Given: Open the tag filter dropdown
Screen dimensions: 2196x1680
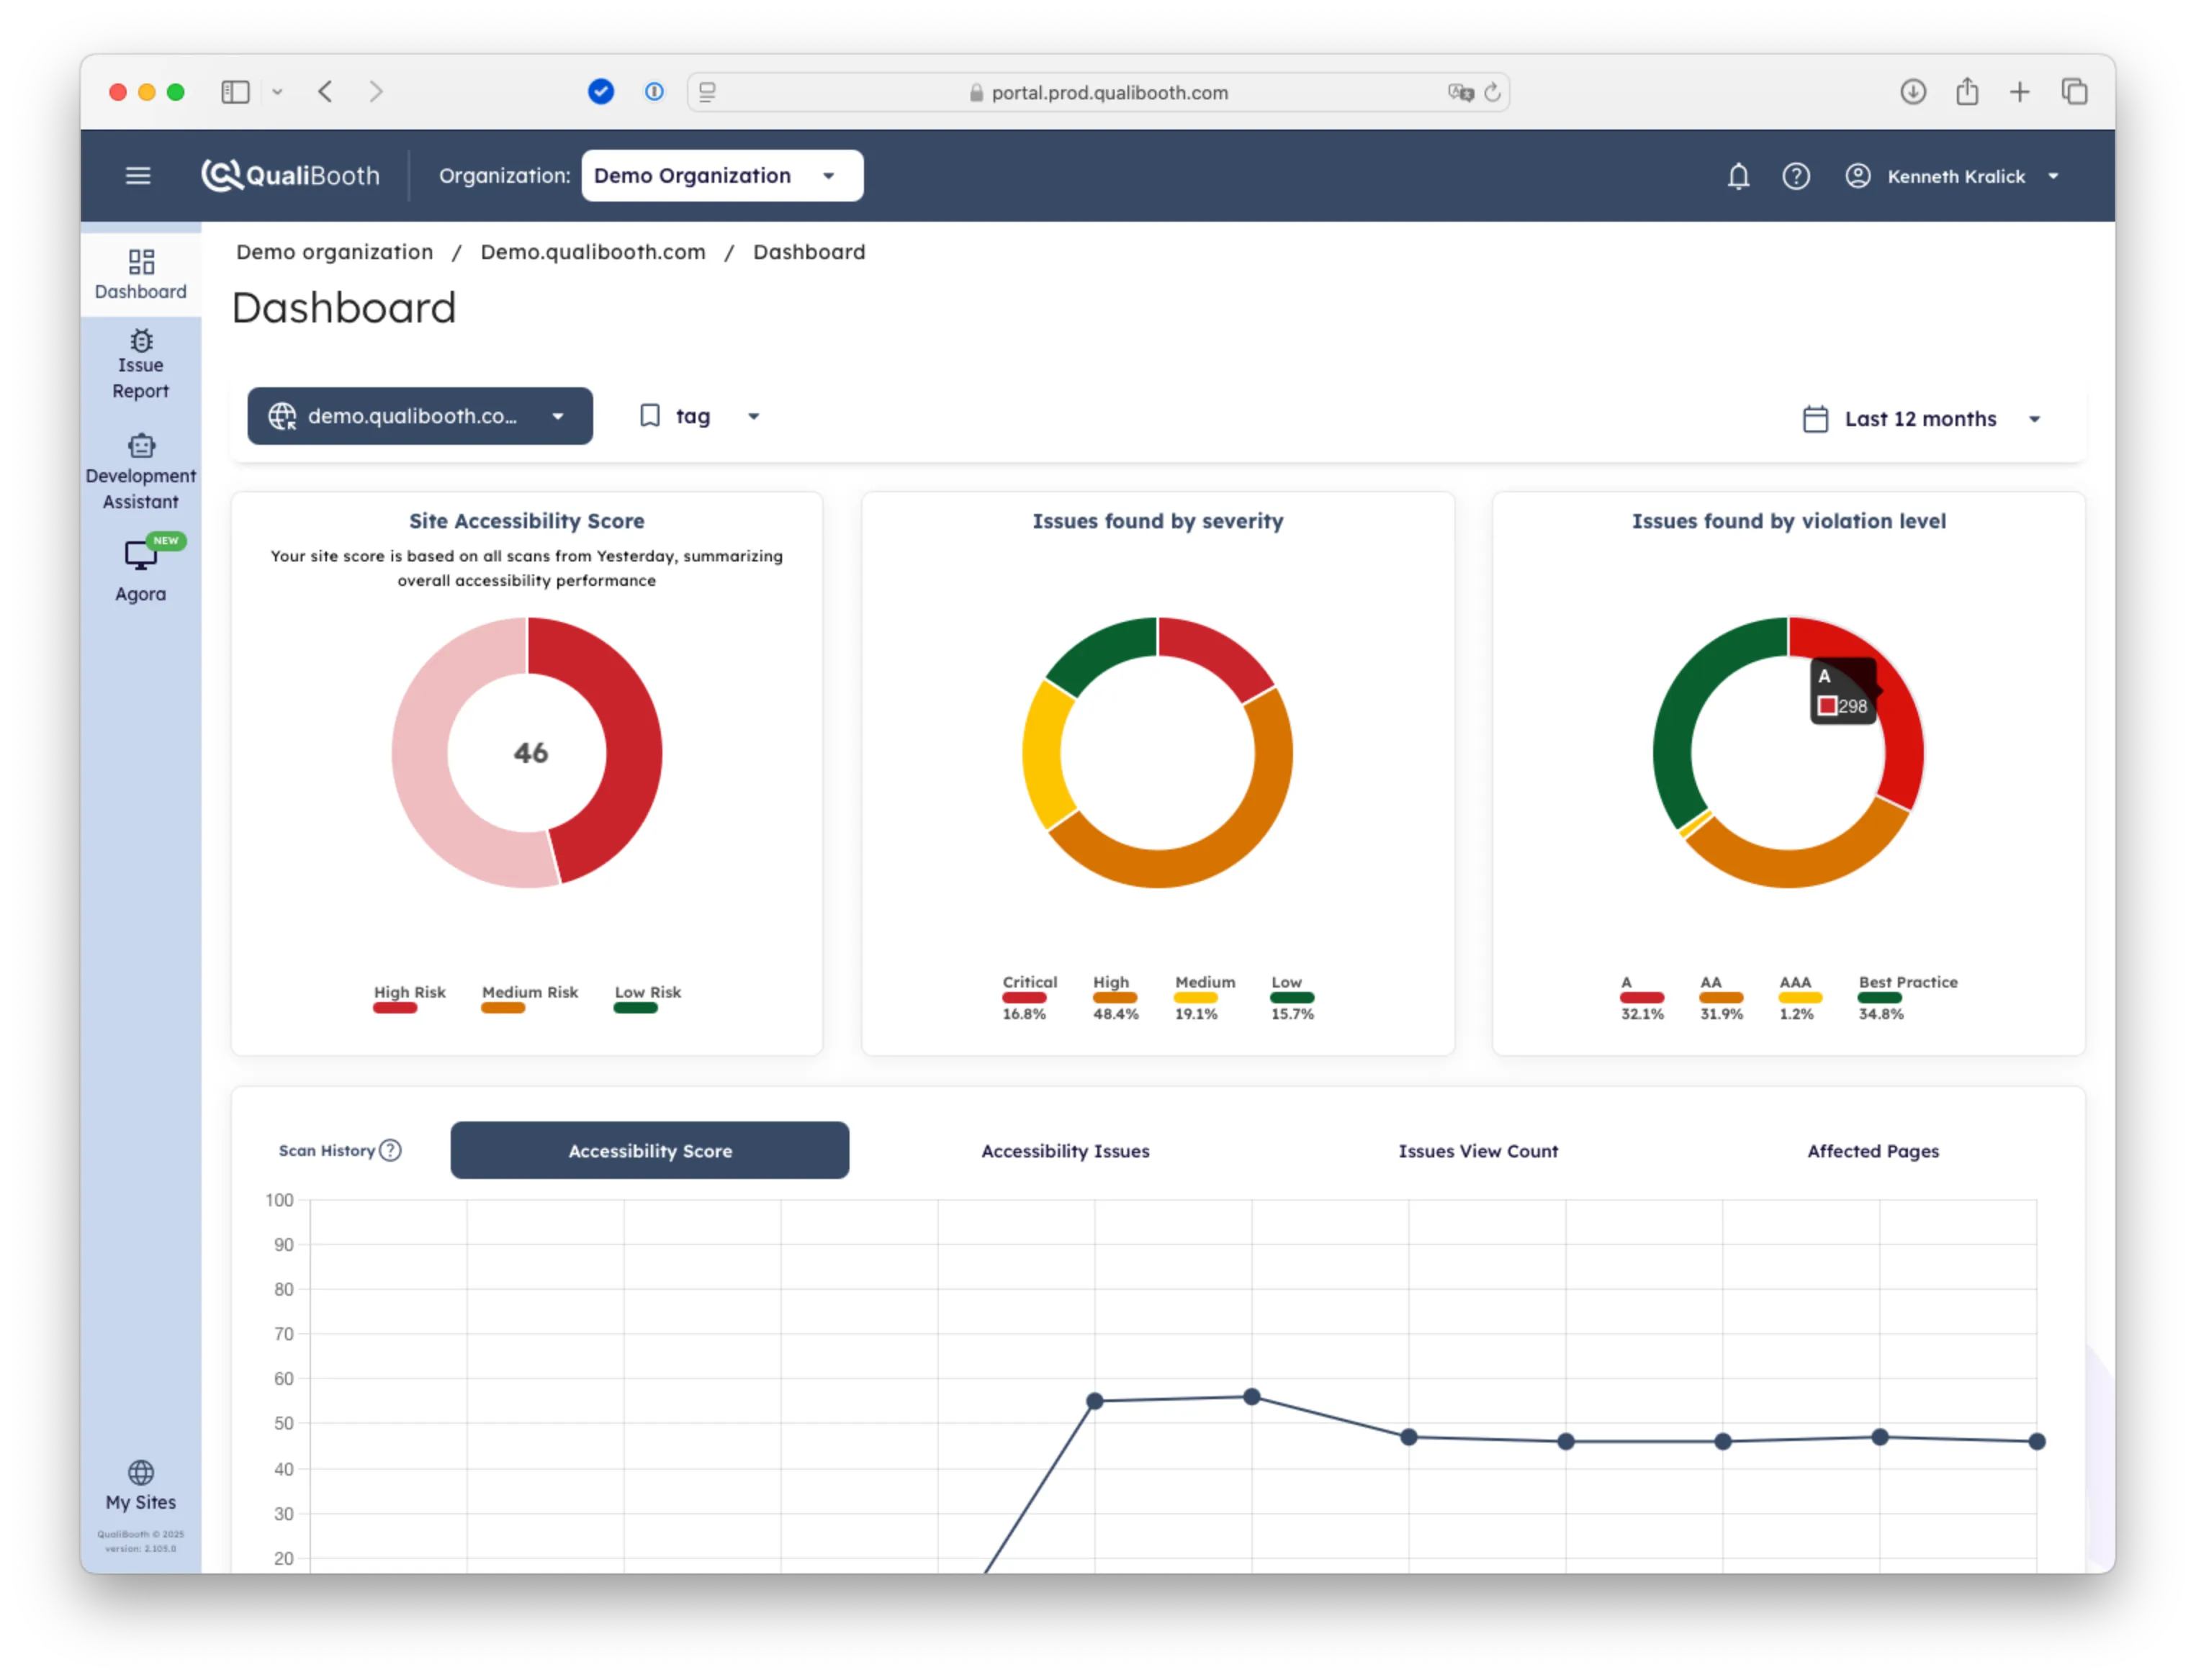Looking at the screenshot, I should (x=700, y=417).
